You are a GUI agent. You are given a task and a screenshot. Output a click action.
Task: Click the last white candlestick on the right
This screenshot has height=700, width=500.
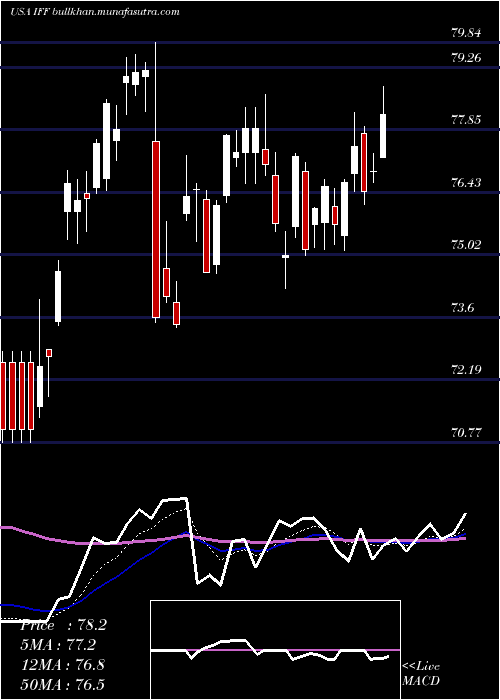click(383, 136)
